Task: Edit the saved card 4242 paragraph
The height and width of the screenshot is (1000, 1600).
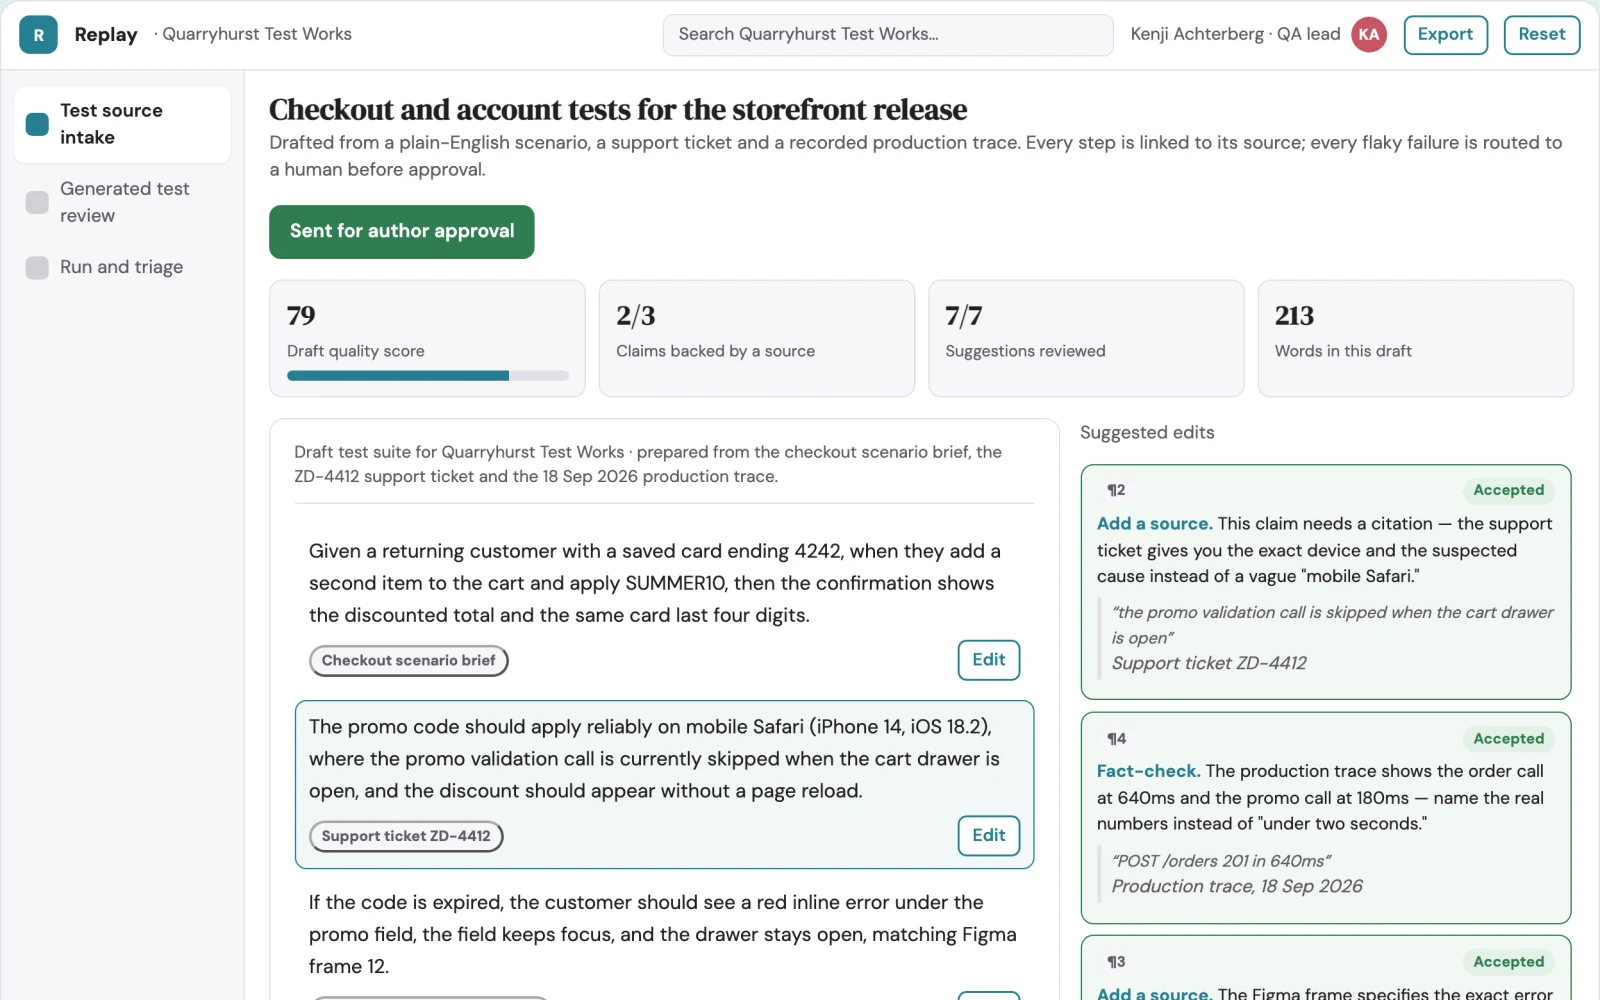Action: (x=988, y=660)
